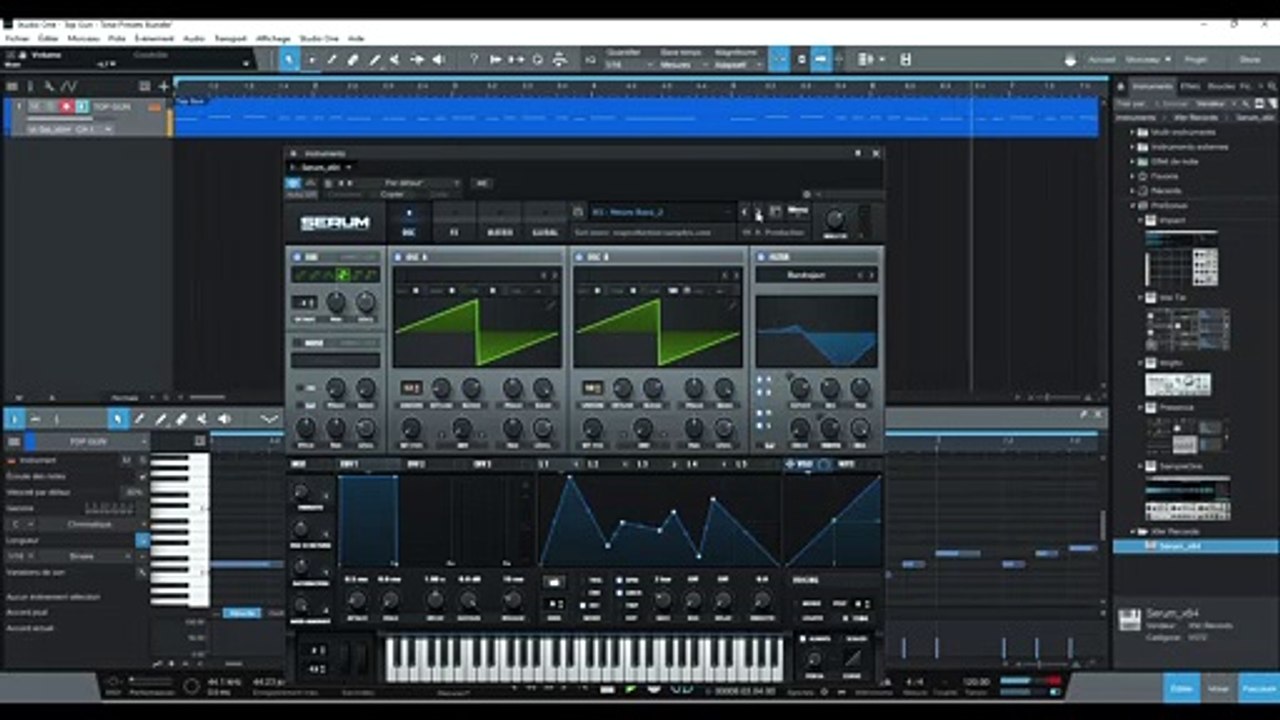Screen dimensions: 1280x720
Task: Click the Serum Menu button
Action: [798, 211]
